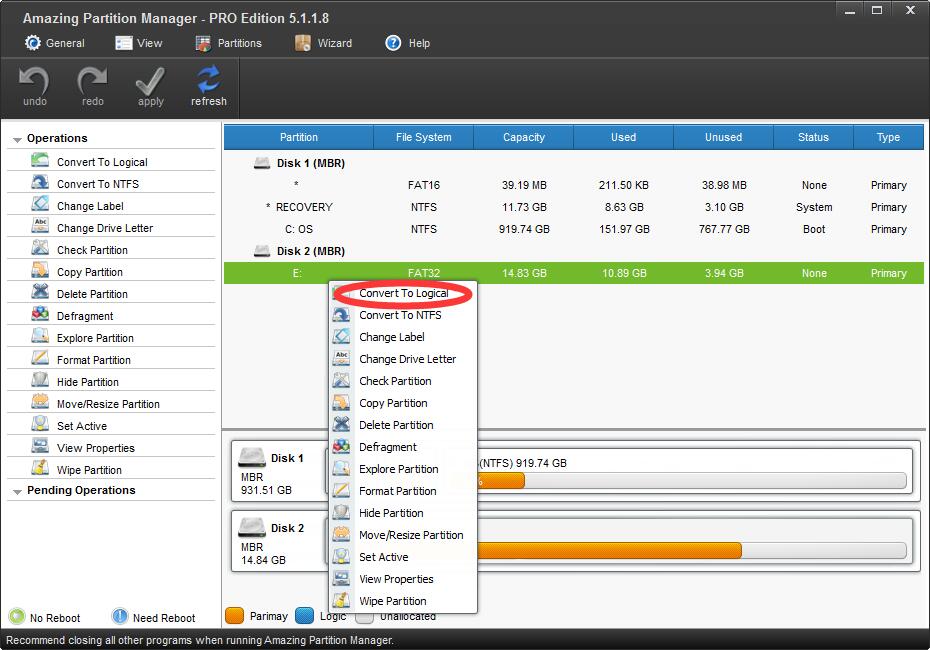This screenshot has height=650, width=930.
Task: Click Copy Partition icon in Operations panel
Action: coord(40,270)
